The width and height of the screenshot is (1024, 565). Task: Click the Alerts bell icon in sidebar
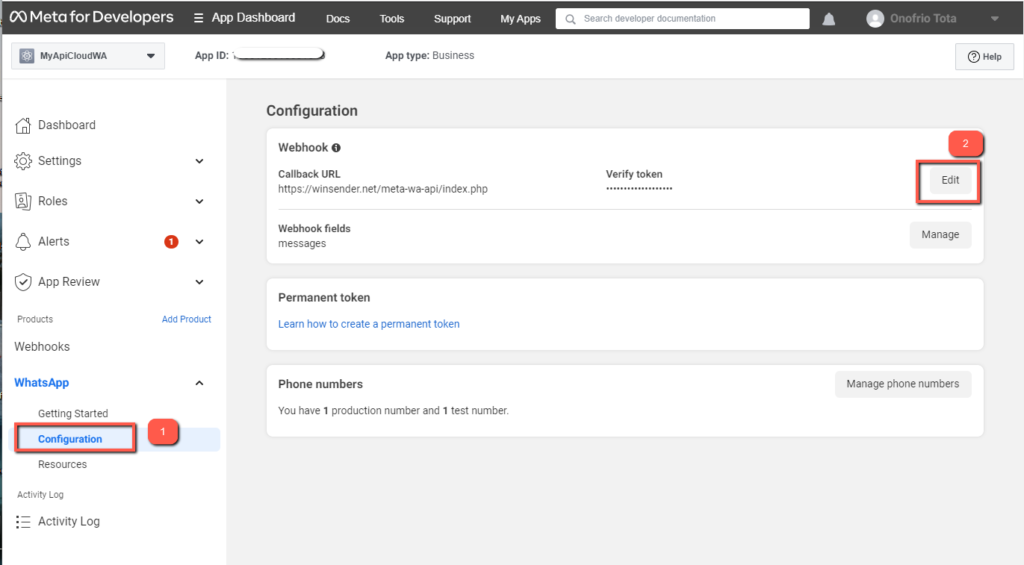point(23,242)
